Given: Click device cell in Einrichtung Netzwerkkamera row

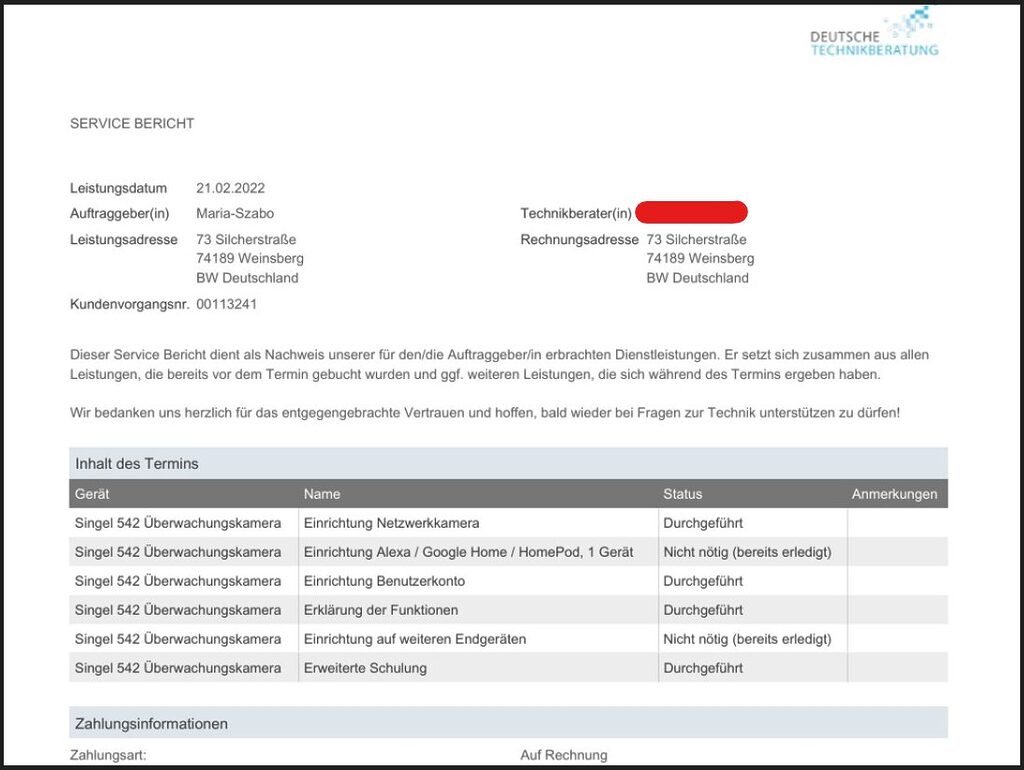Looking at the screenshot, I should pos(184,522).
